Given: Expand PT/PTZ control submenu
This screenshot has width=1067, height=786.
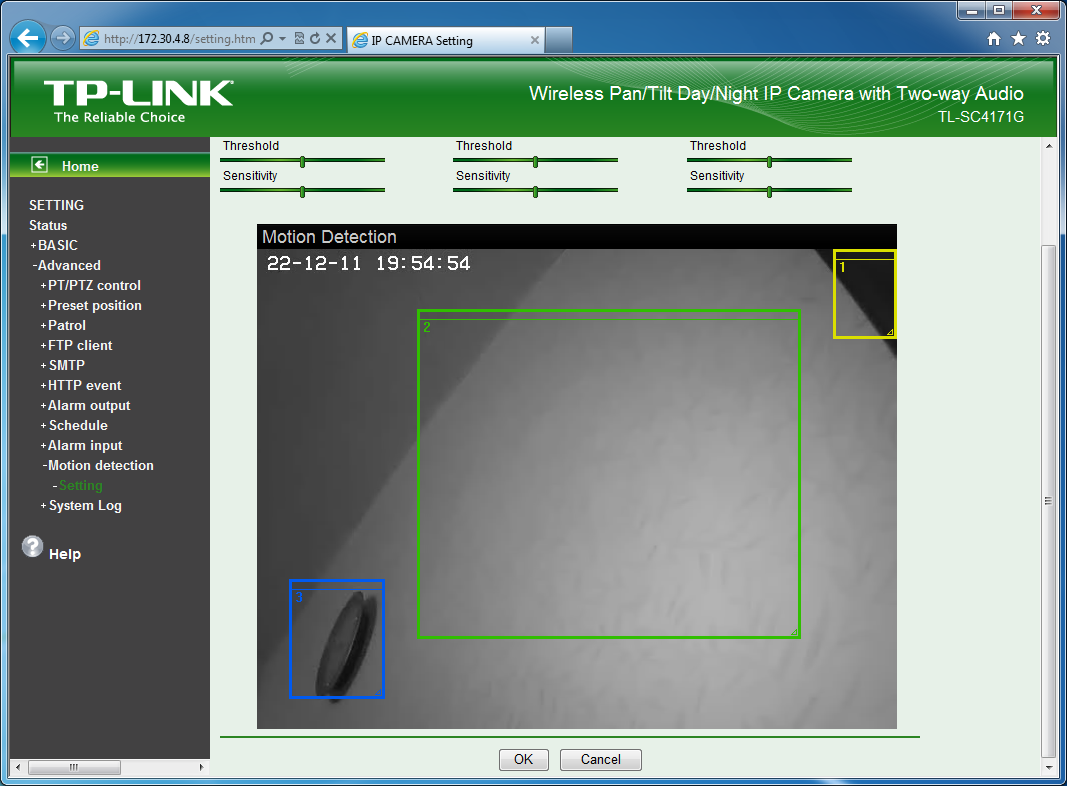Looking at the screenshot, I should [x=91, y=285].
